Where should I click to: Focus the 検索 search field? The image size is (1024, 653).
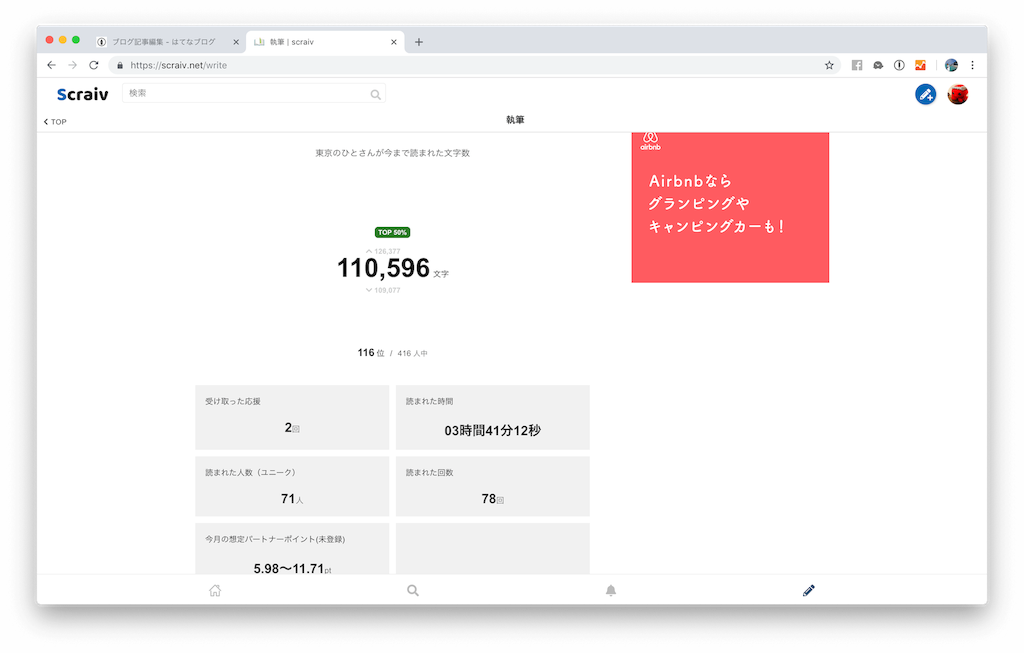pyautogui.click(x=253, y=93)
